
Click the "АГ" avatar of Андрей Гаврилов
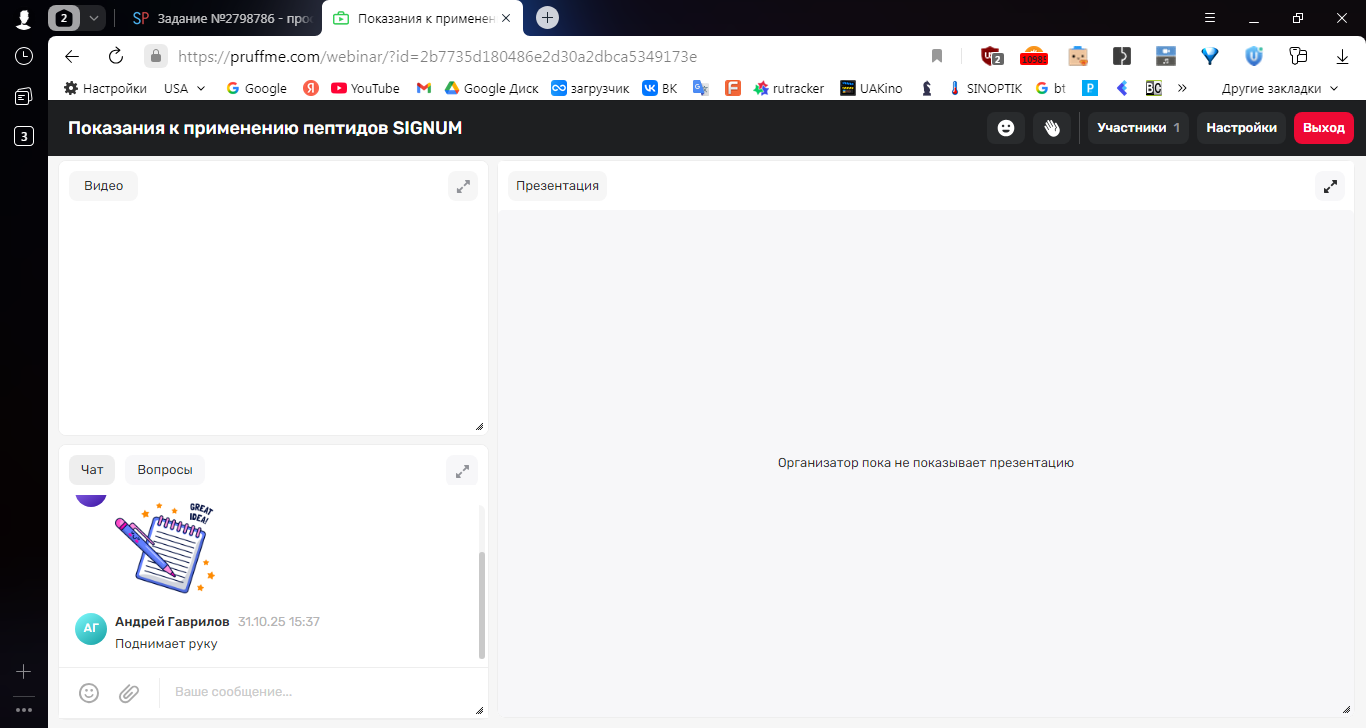91,628
